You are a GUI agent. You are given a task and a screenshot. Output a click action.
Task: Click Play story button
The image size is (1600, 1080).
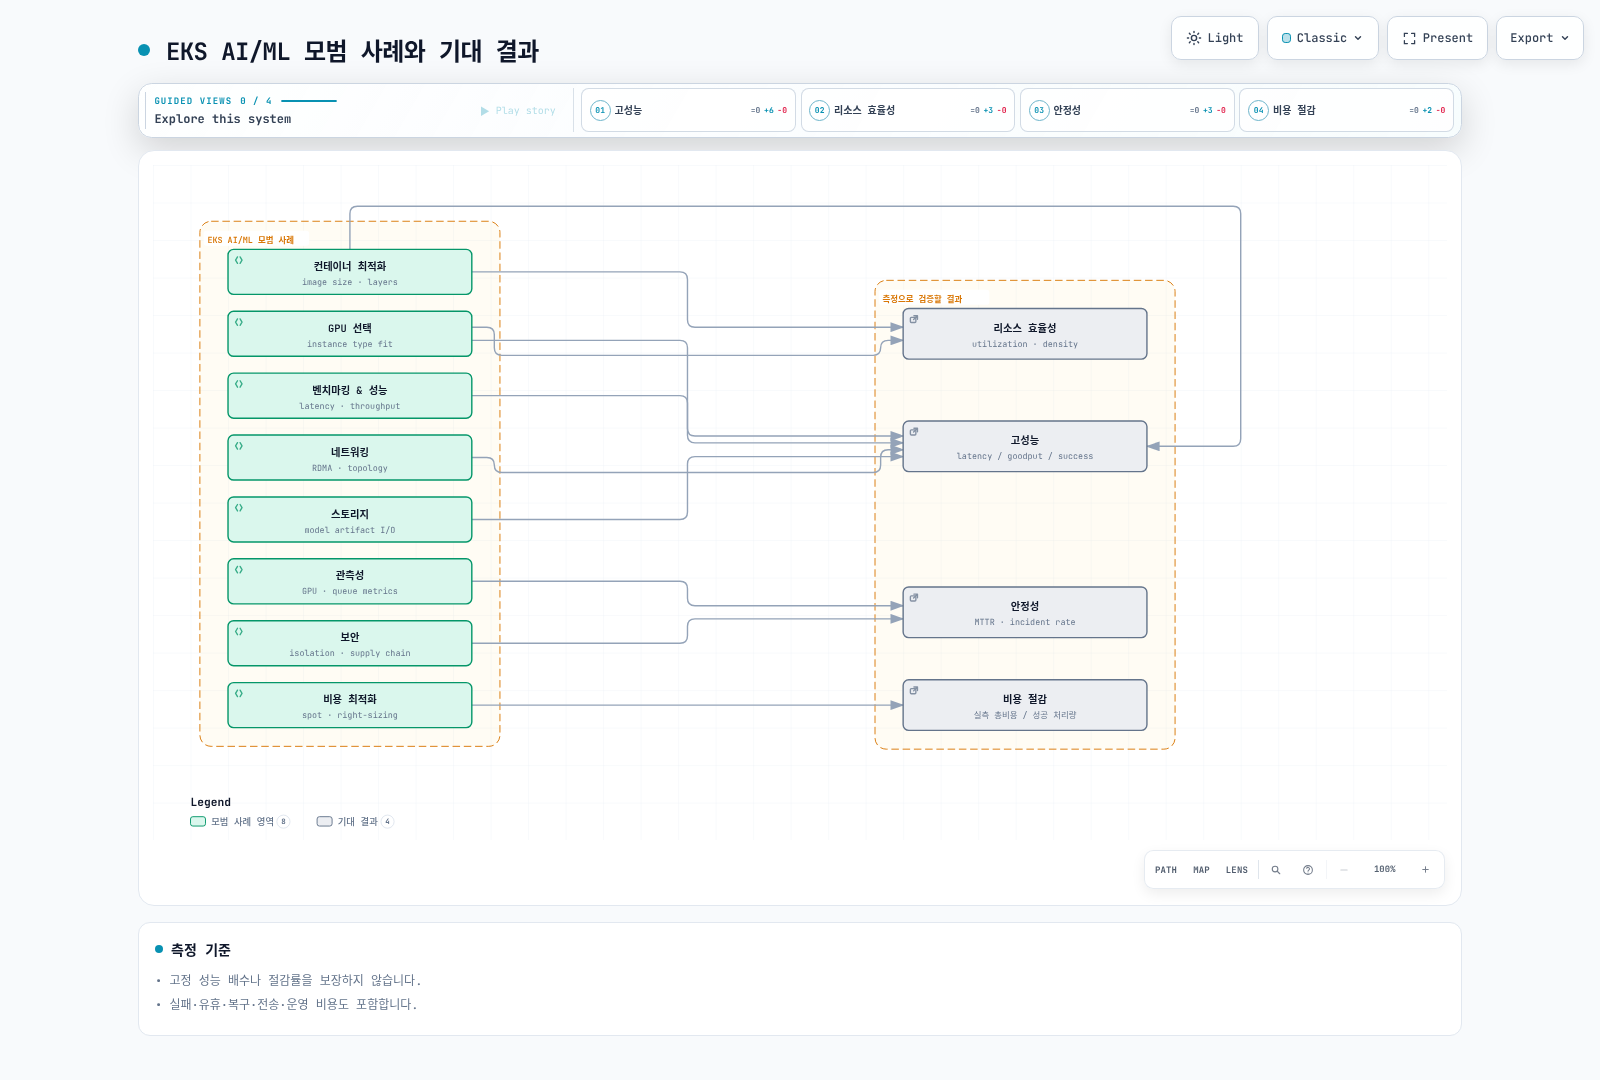tap(518, 111)
